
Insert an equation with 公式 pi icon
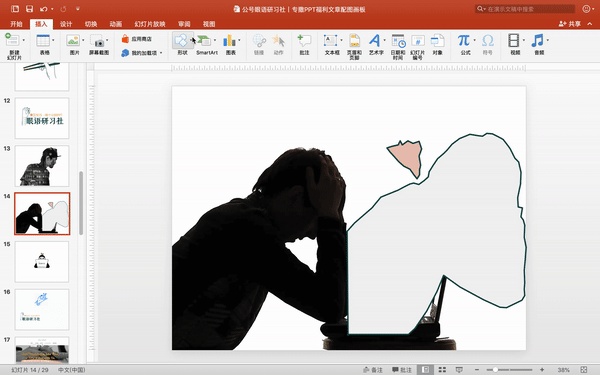point(463,40)
